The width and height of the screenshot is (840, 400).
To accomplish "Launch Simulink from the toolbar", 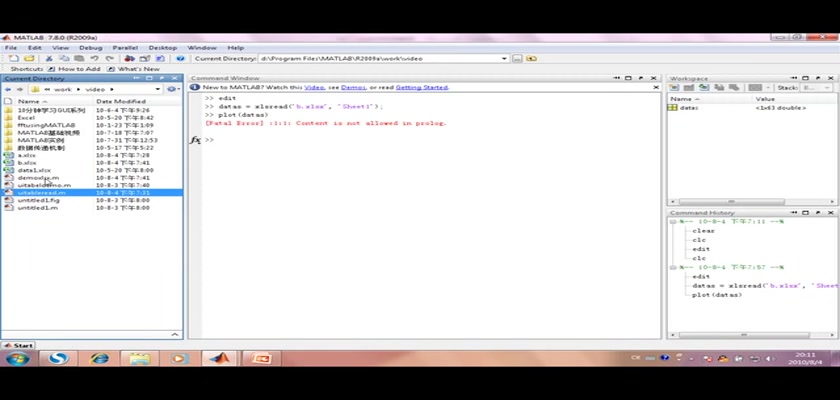I will pyautogui.click(x=129, y=58).
